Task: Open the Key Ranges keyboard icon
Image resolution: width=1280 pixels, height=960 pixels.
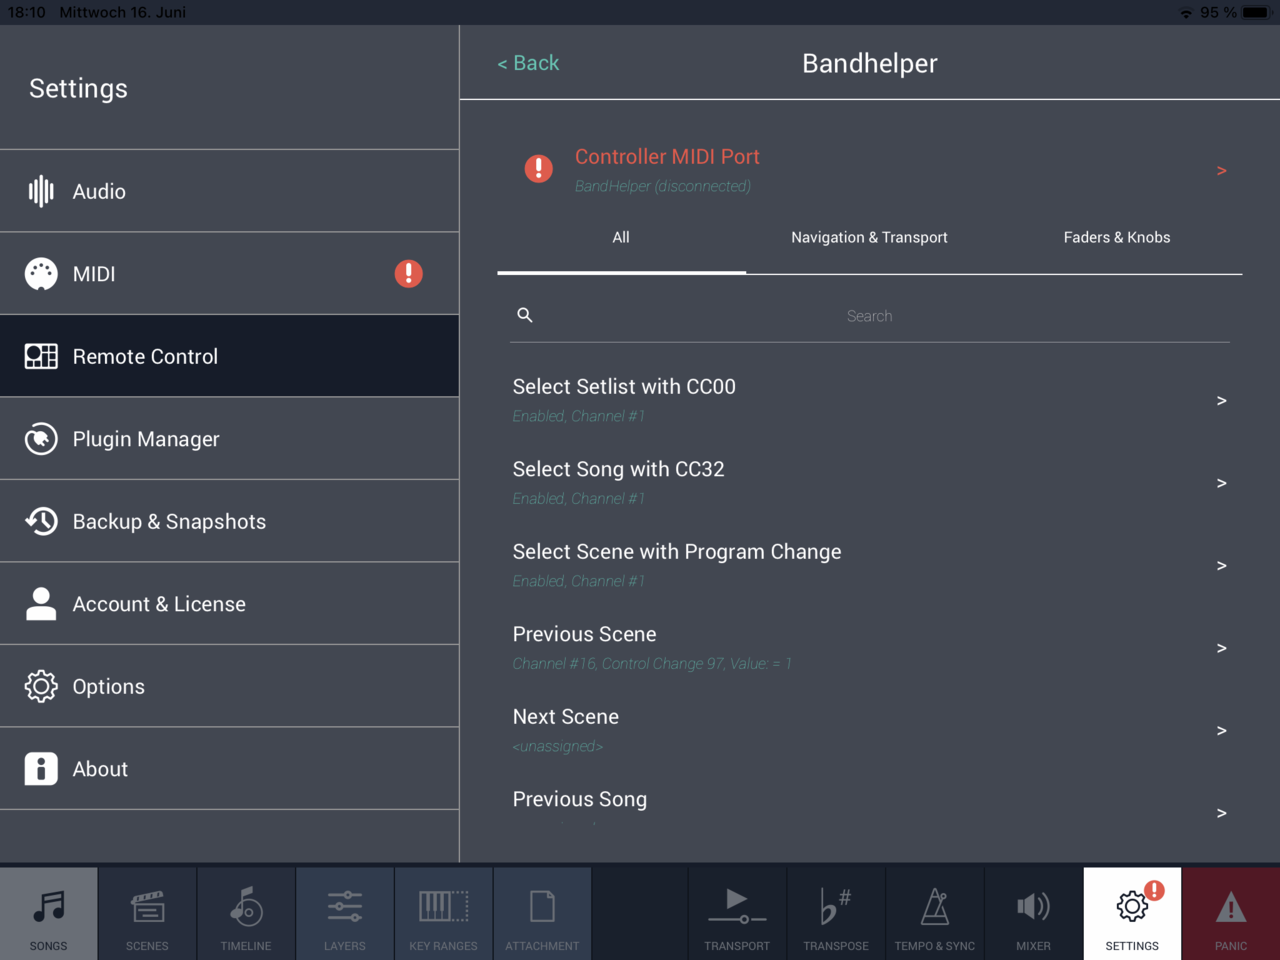Action: [443, 907]
